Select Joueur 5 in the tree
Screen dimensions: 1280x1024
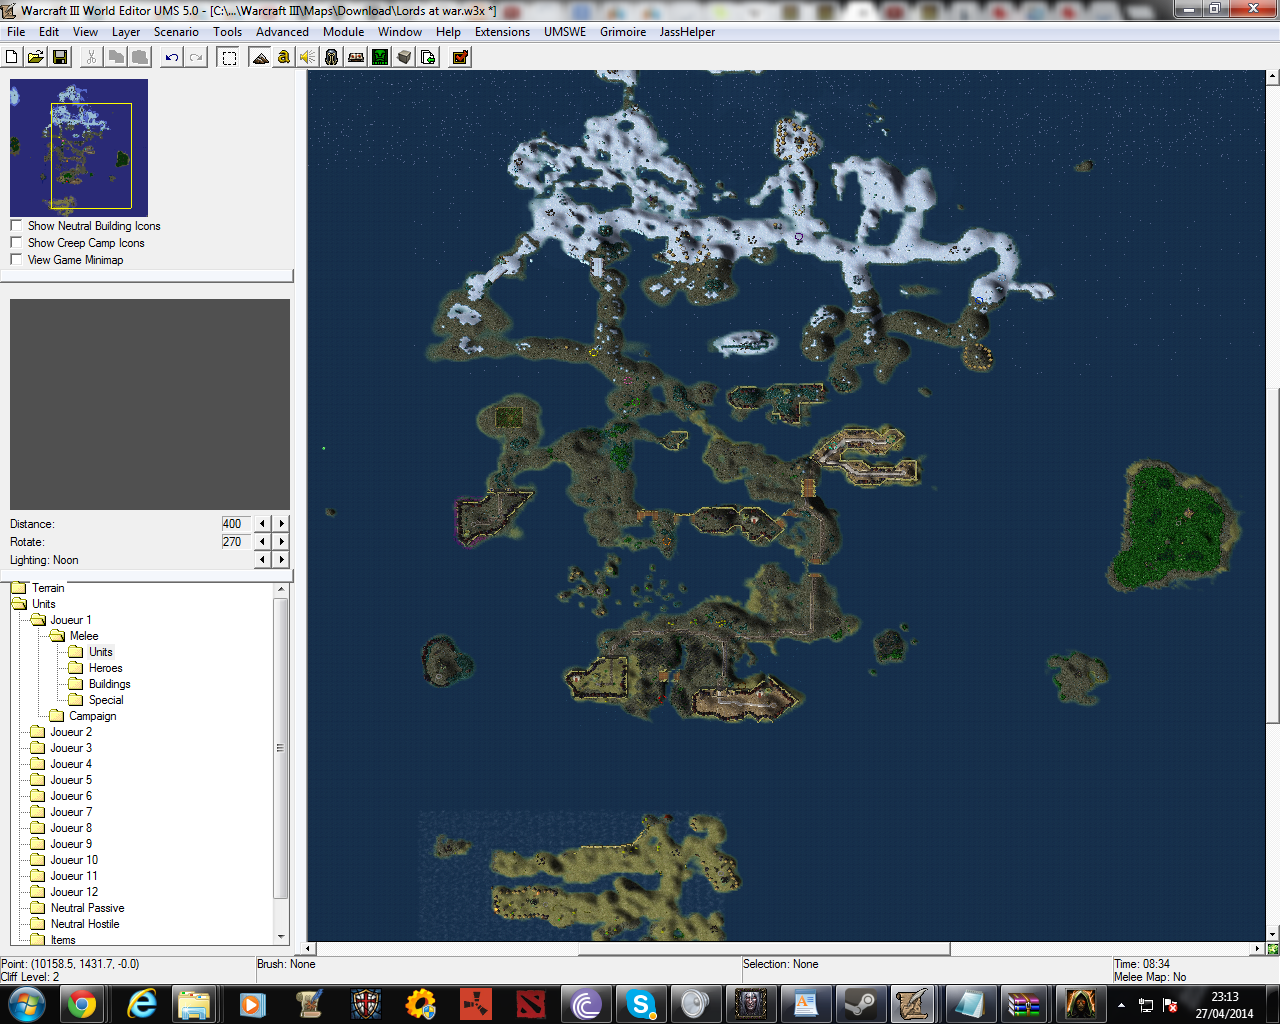point(71,780)
